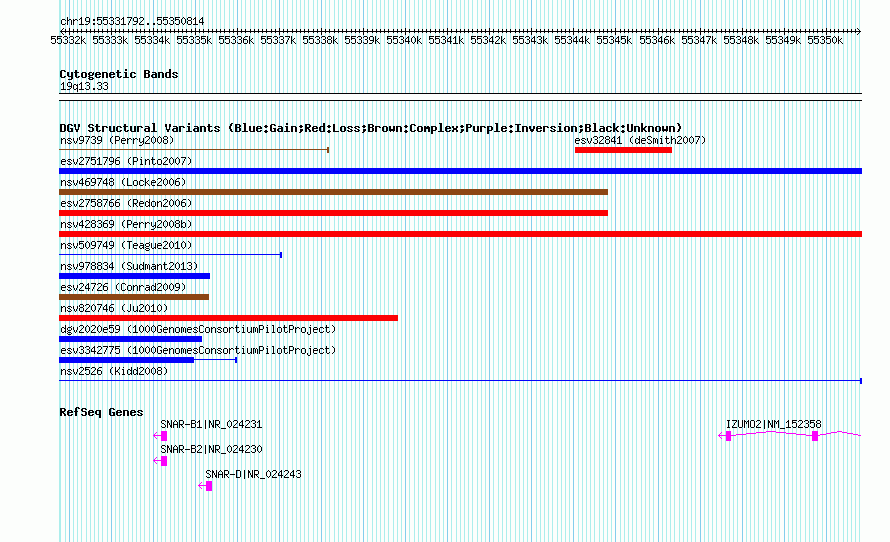890x542 pixels.
Task: Click the dgv2020e59 variant label
Action: [x=198, y=329]
